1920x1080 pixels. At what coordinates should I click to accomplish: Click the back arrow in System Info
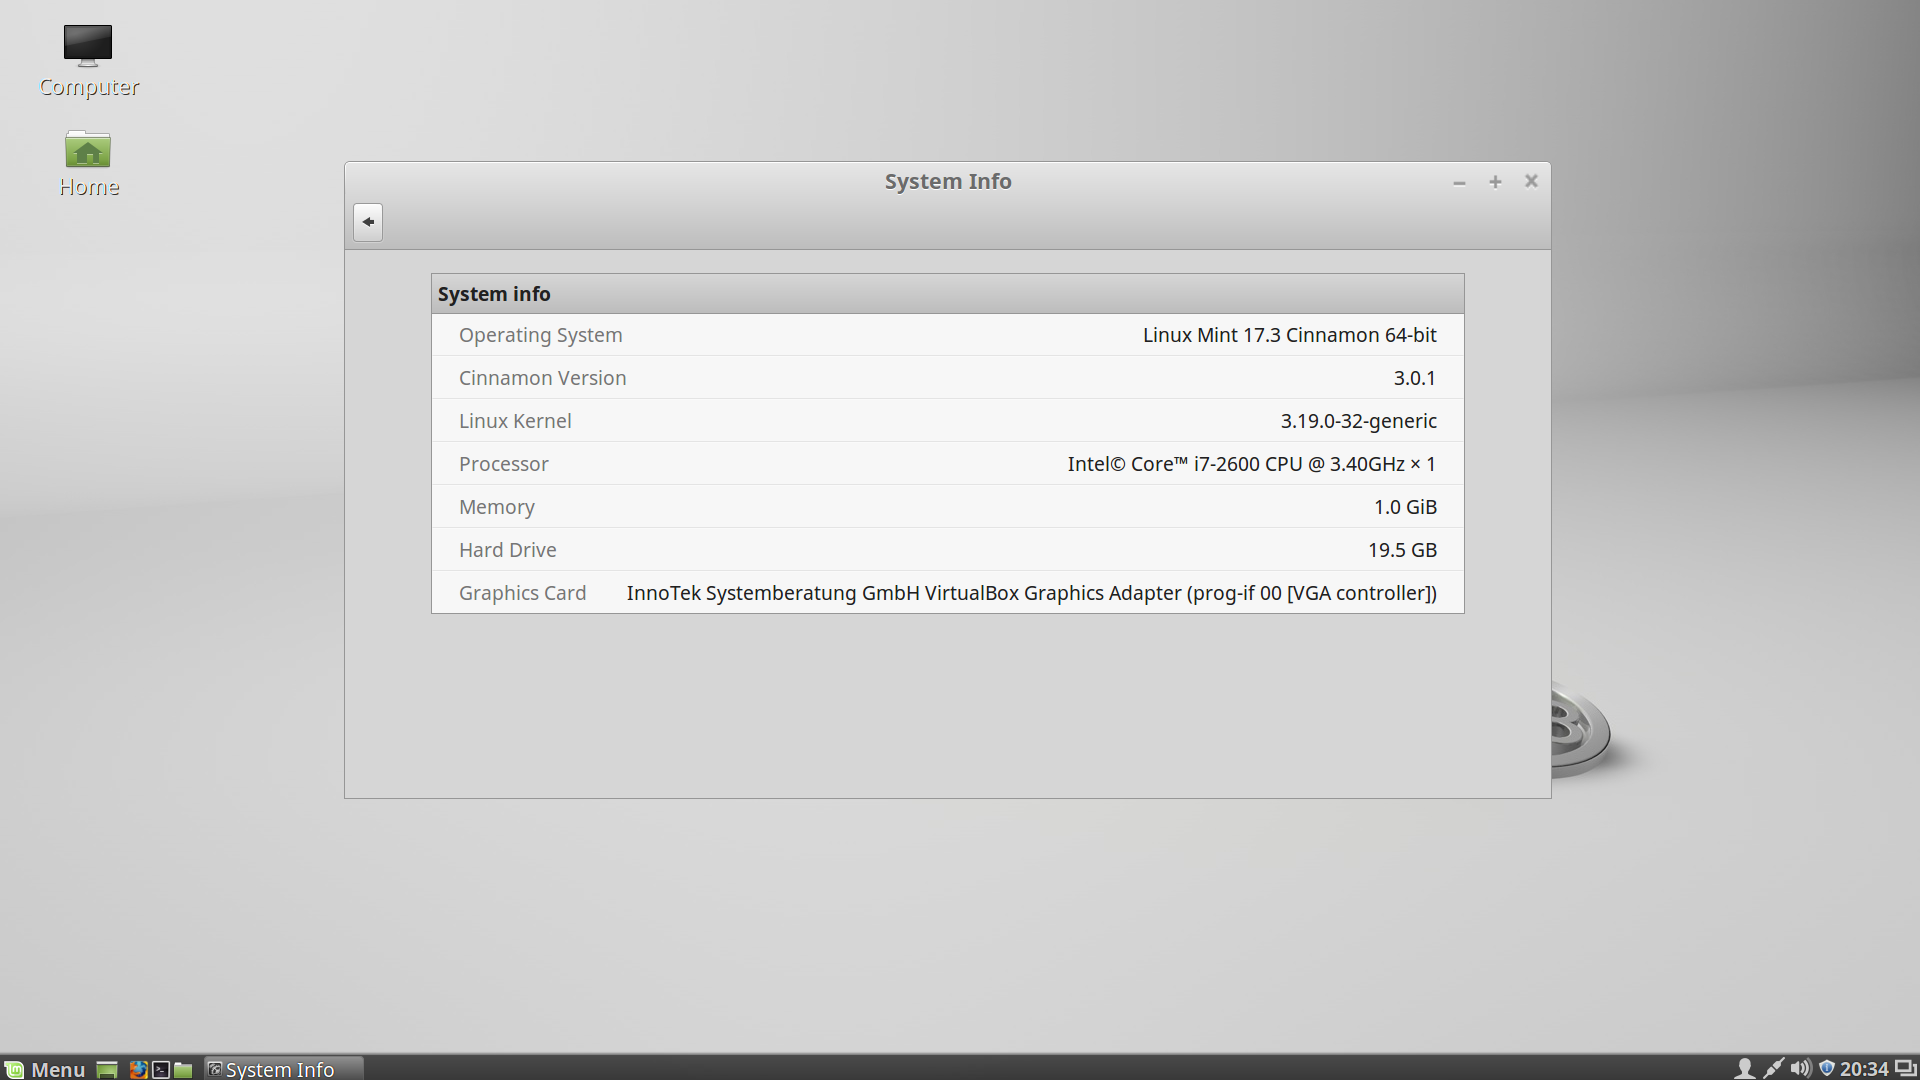pos(367,222)
